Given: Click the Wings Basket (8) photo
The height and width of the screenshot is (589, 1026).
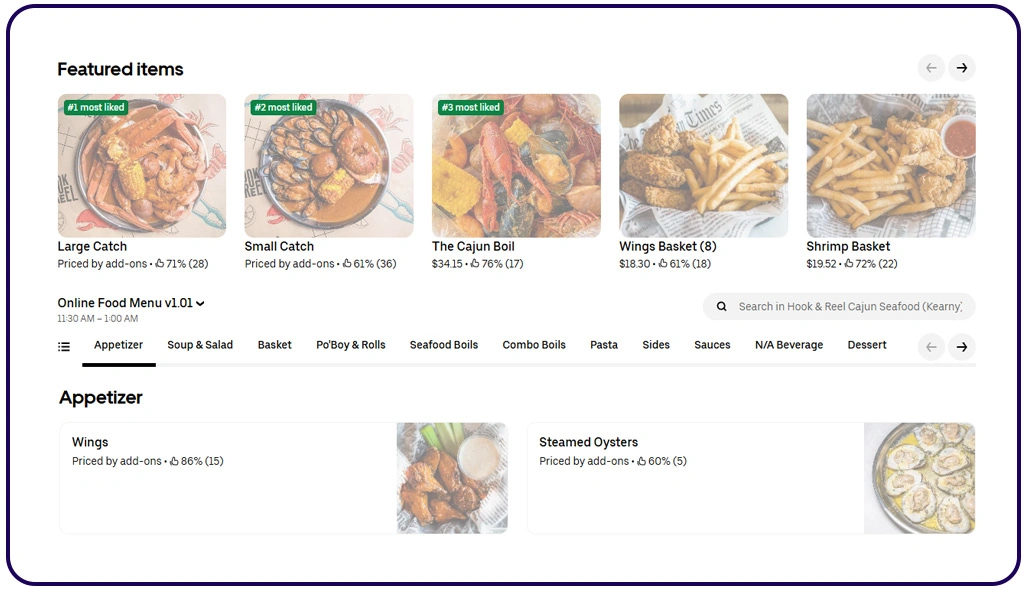Looking at the screenshot, I should 703,166.
